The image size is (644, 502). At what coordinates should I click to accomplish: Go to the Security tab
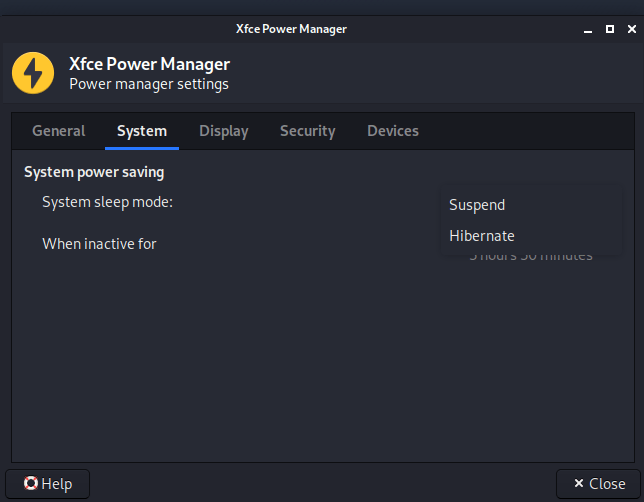click(x=307, y=131)
